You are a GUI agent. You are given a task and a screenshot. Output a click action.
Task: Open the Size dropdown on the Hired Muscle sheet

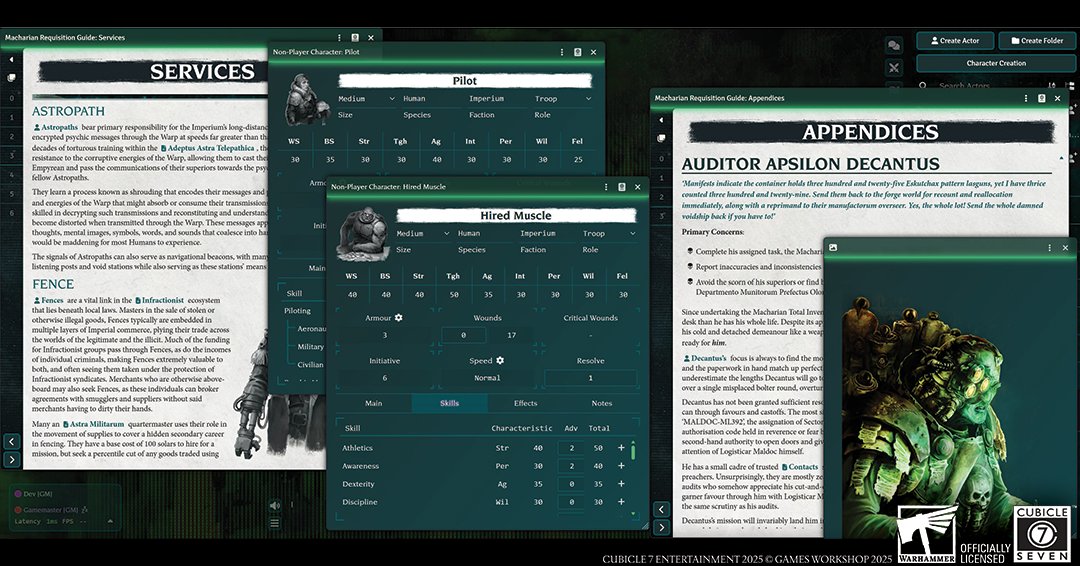pos(423,233)
